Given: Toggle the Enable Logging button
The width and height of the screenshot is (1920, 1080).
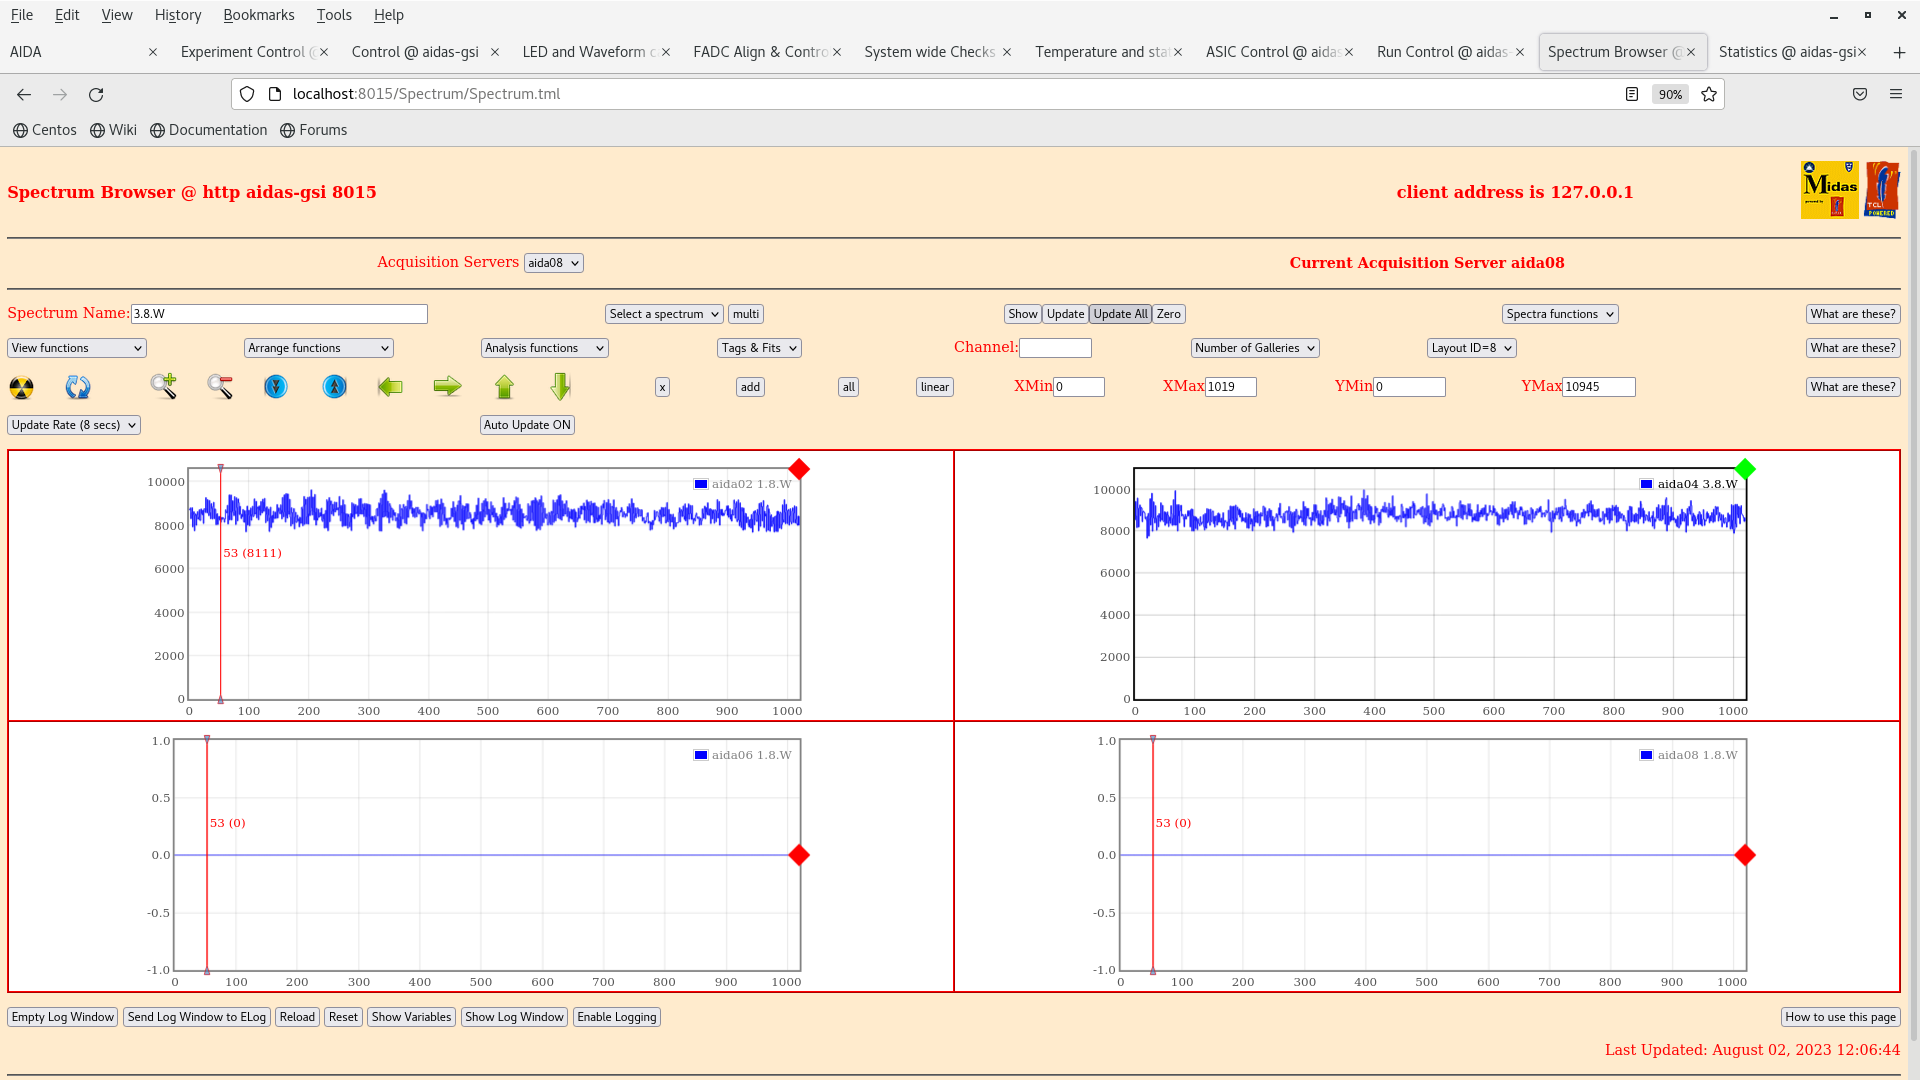Looking at the screenshot, I should [x=616, y=1017].
